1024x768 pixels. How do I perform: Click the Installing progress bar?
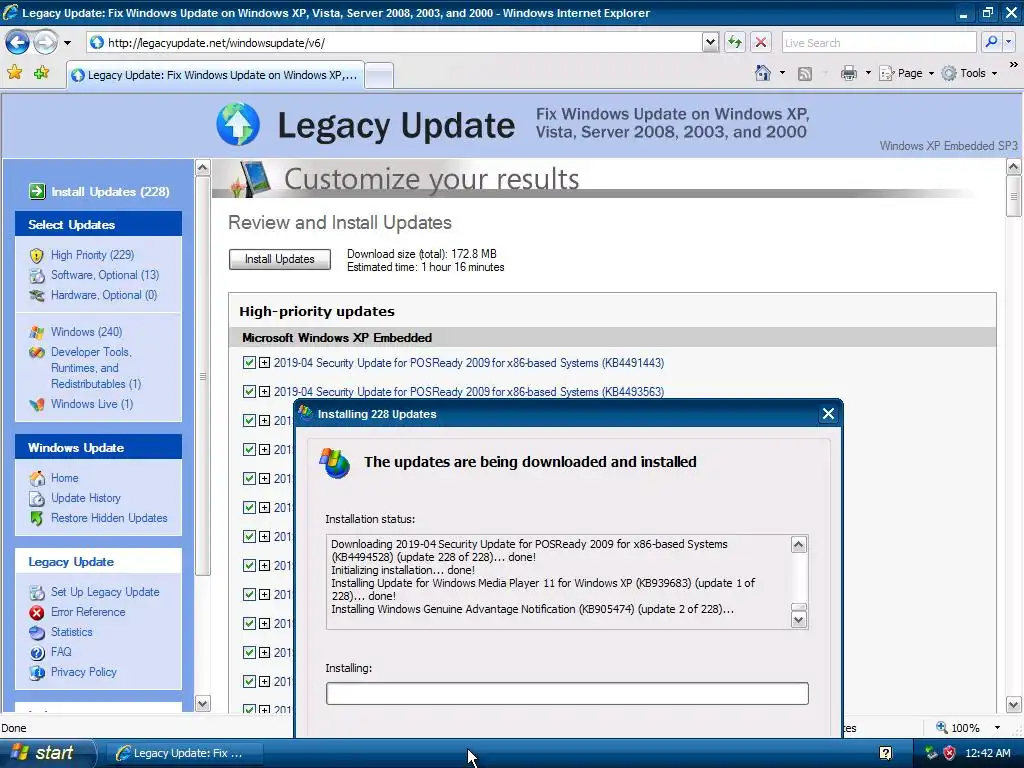[567, 693]
